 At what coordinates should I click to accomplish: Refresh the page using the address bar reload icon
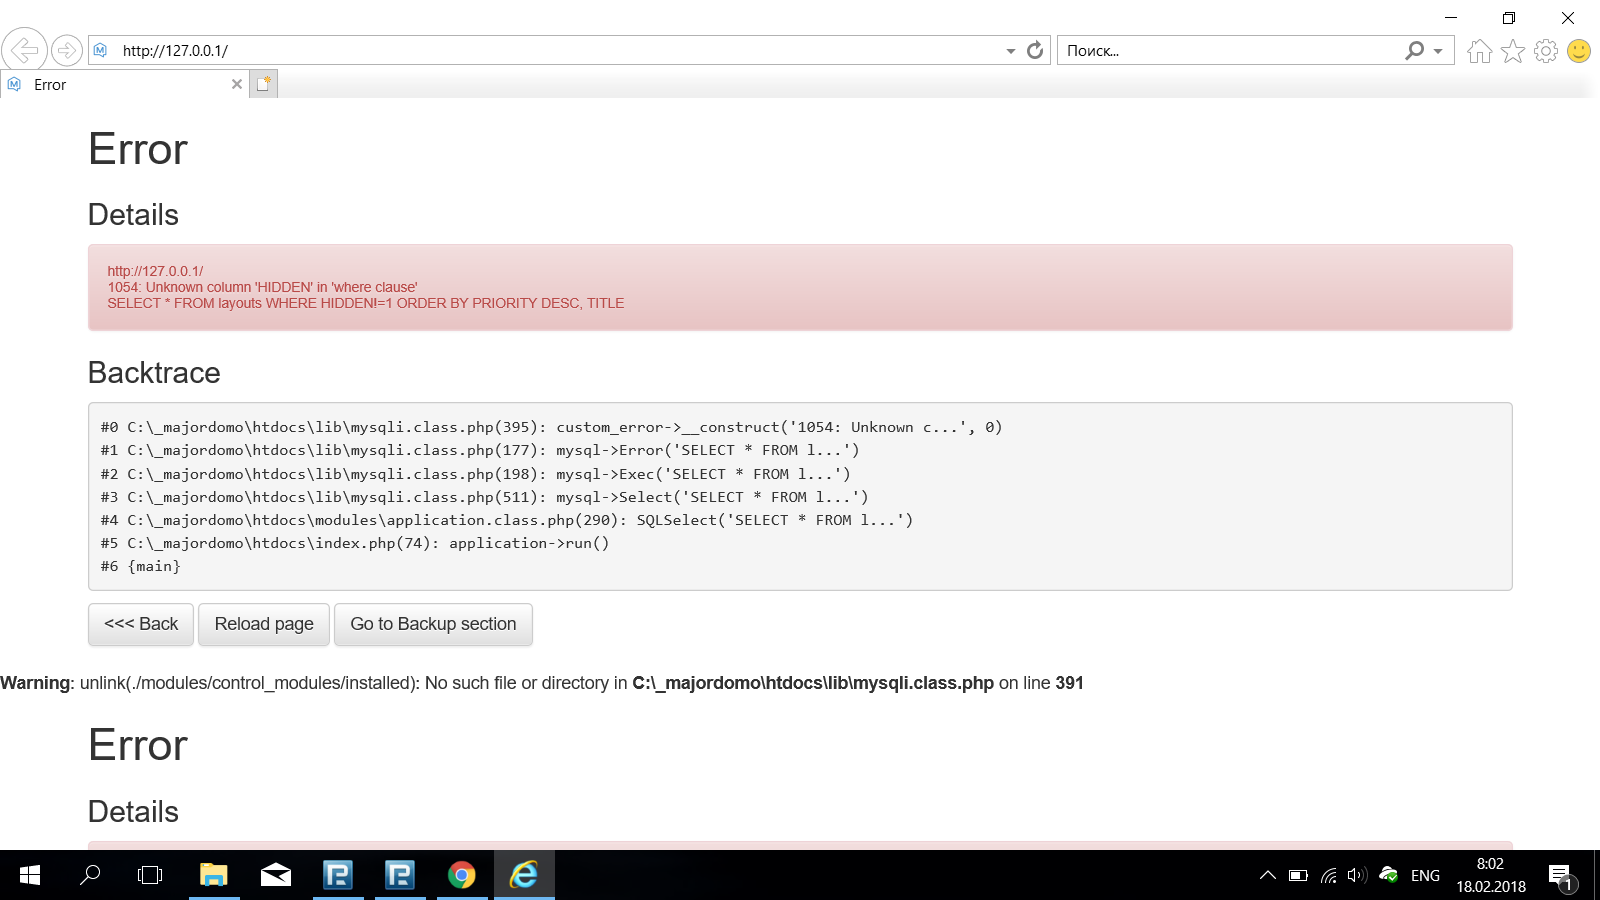click(1035, 50)
